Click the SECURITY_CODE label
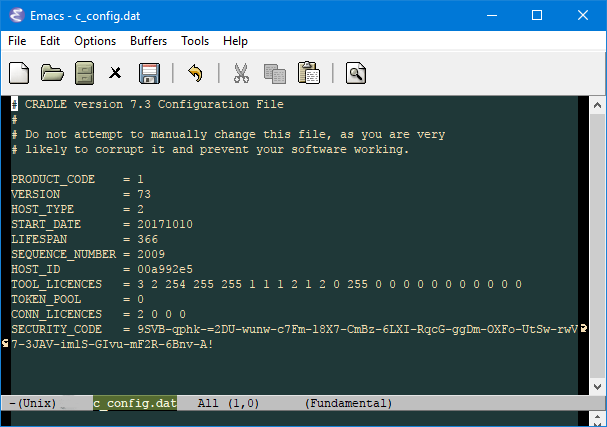Image resolution: width=607 pixels, height=427 pixels. point(57,329)
